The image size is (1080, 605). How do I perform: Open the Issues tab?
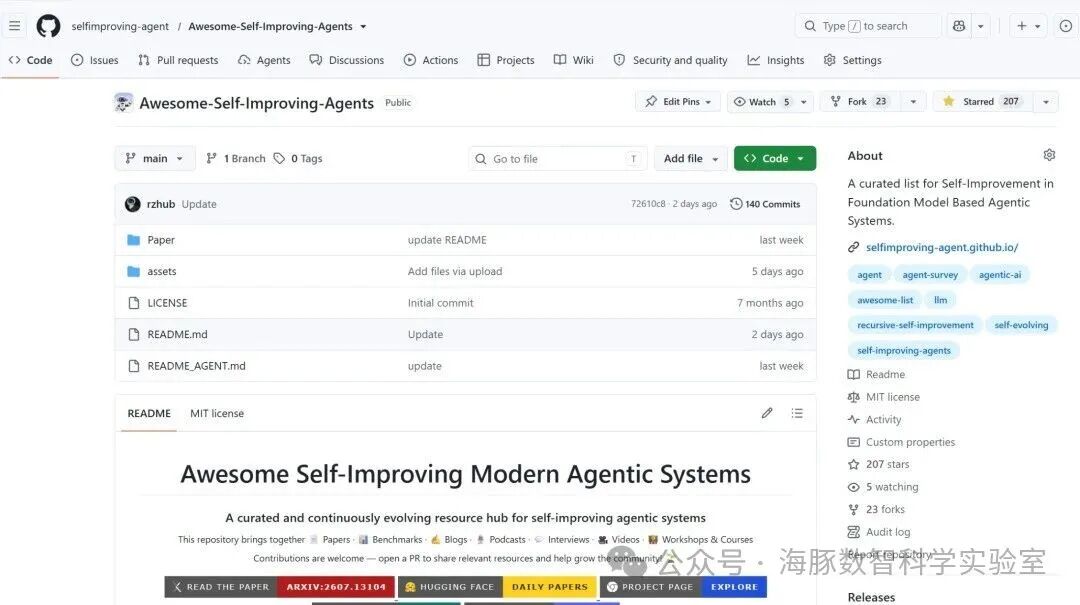(x=95, y=60)
